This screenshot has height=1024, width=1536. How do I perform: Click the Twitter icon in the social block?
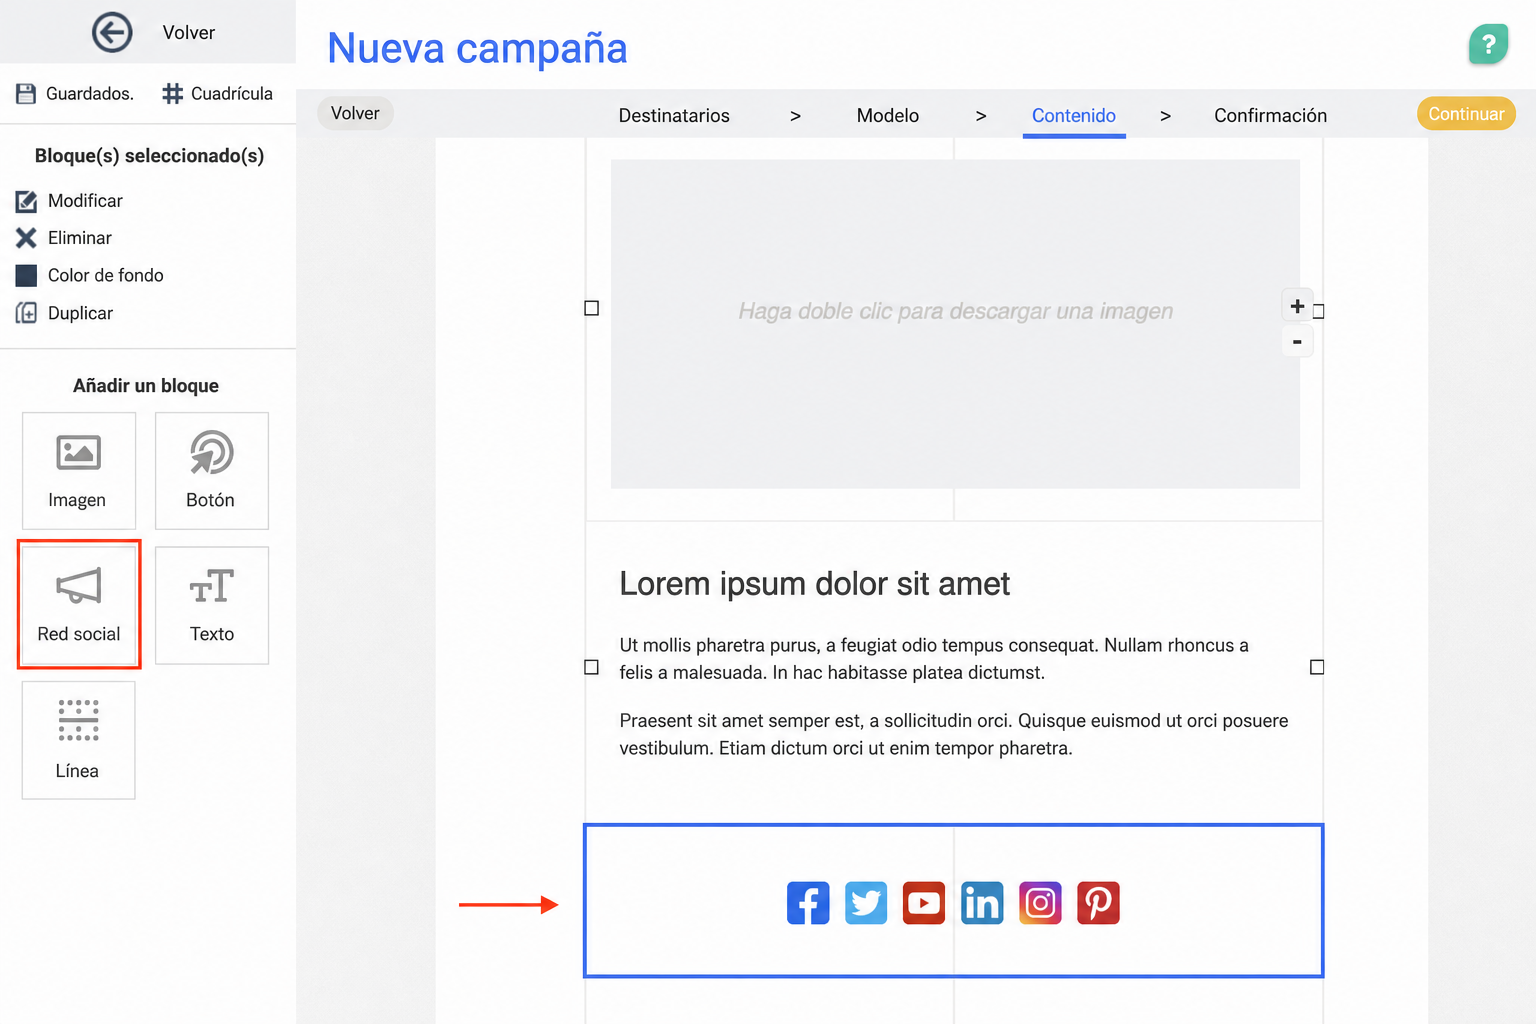coord(866,903)
